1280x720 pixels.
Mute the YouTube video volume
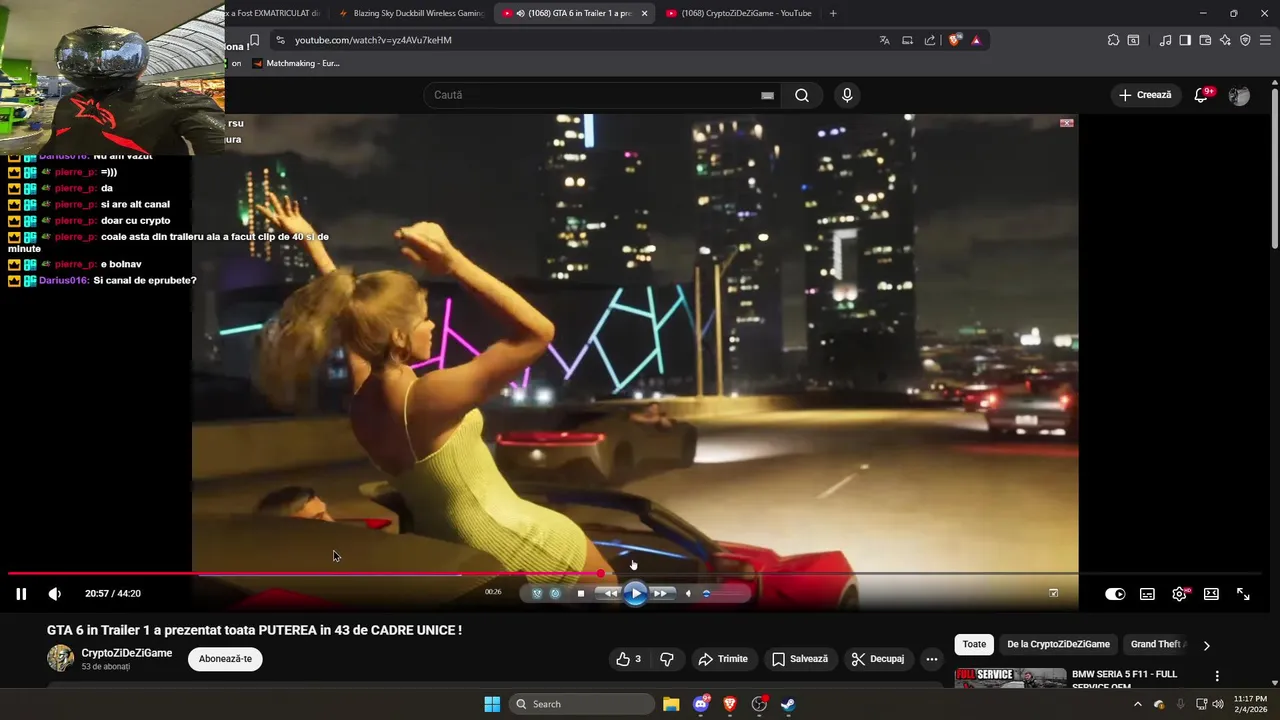click(55, 594)
